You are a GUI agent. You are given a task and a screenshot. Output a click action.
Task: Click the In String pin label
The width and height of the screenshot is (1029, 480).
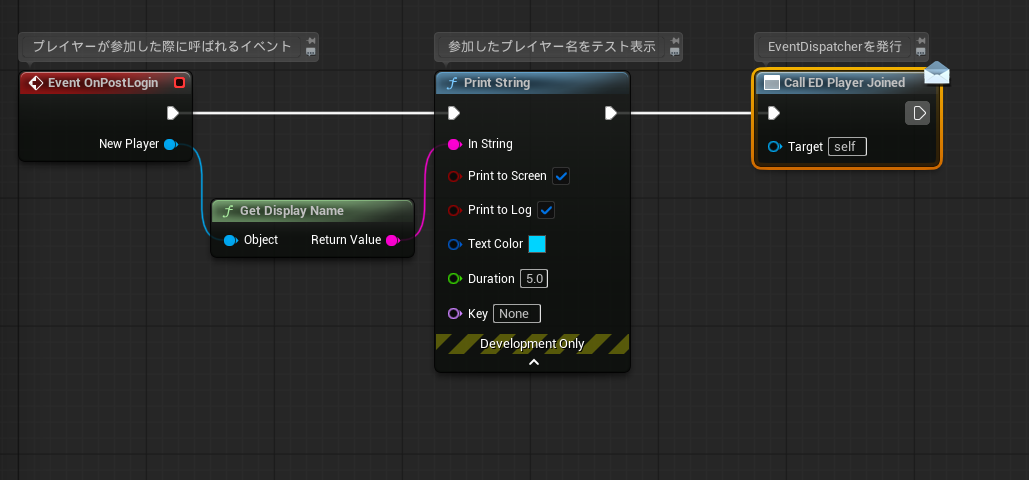(x=490, y=144)
